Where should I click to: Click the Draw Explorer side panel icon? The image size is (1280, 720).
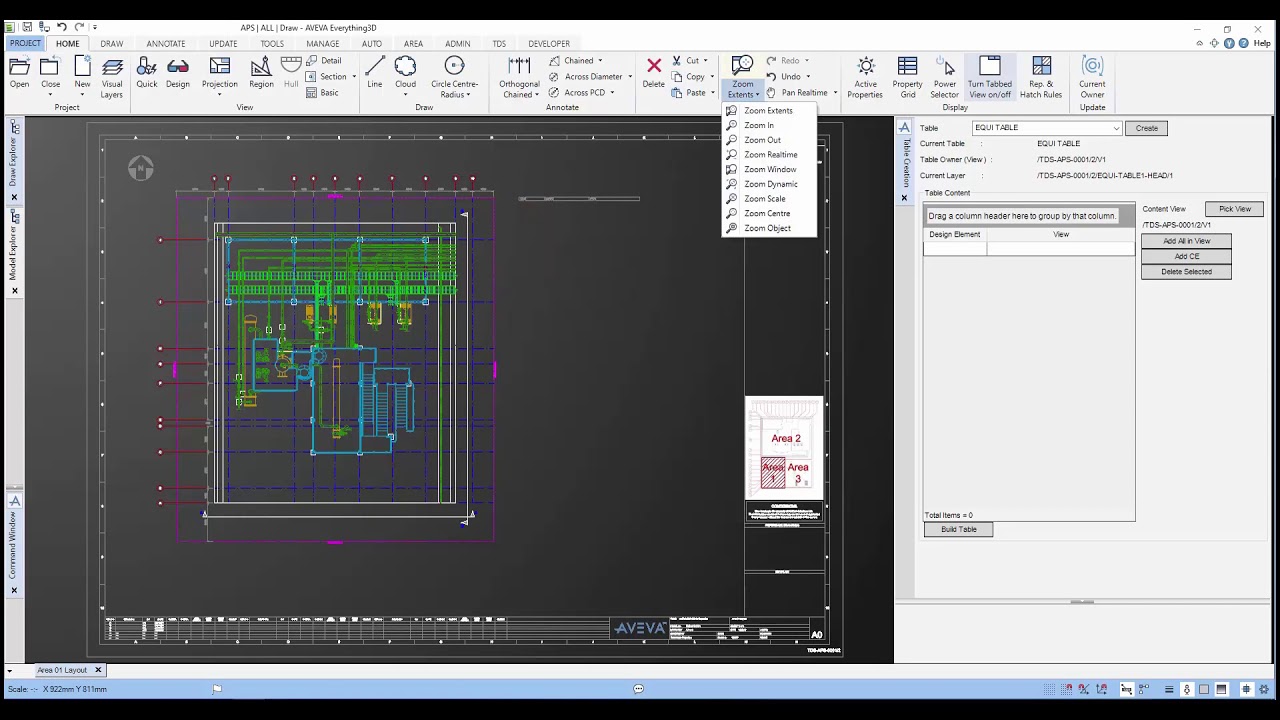coord(14,128)
